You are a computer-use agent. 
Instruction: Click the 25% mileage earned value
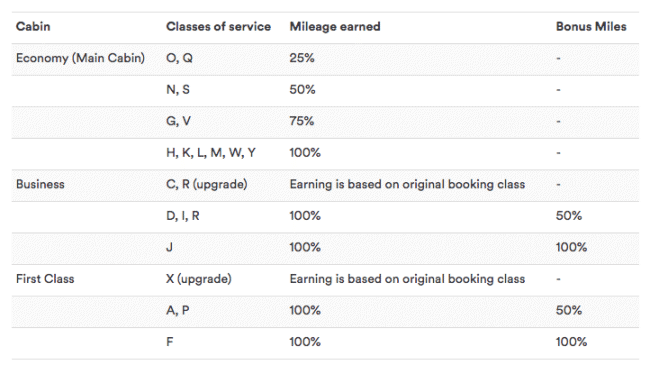tap(302, 58)
